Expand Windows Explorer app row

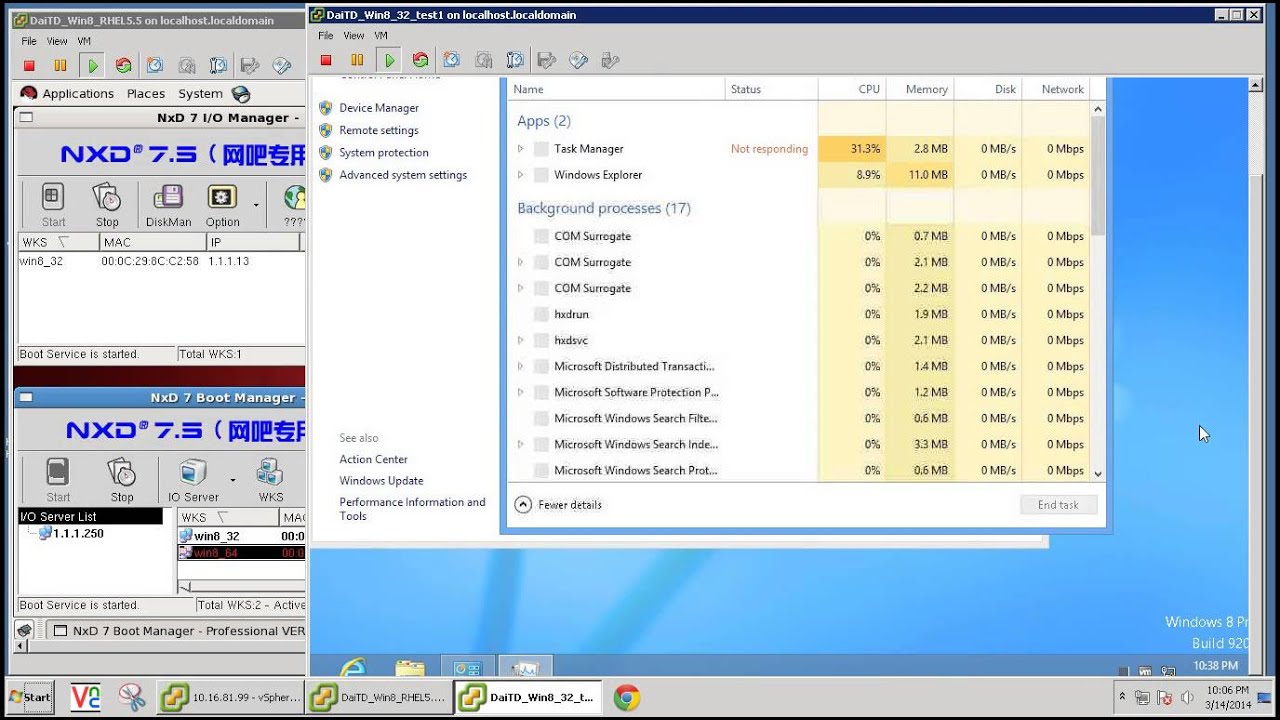[x=520, y=175]
